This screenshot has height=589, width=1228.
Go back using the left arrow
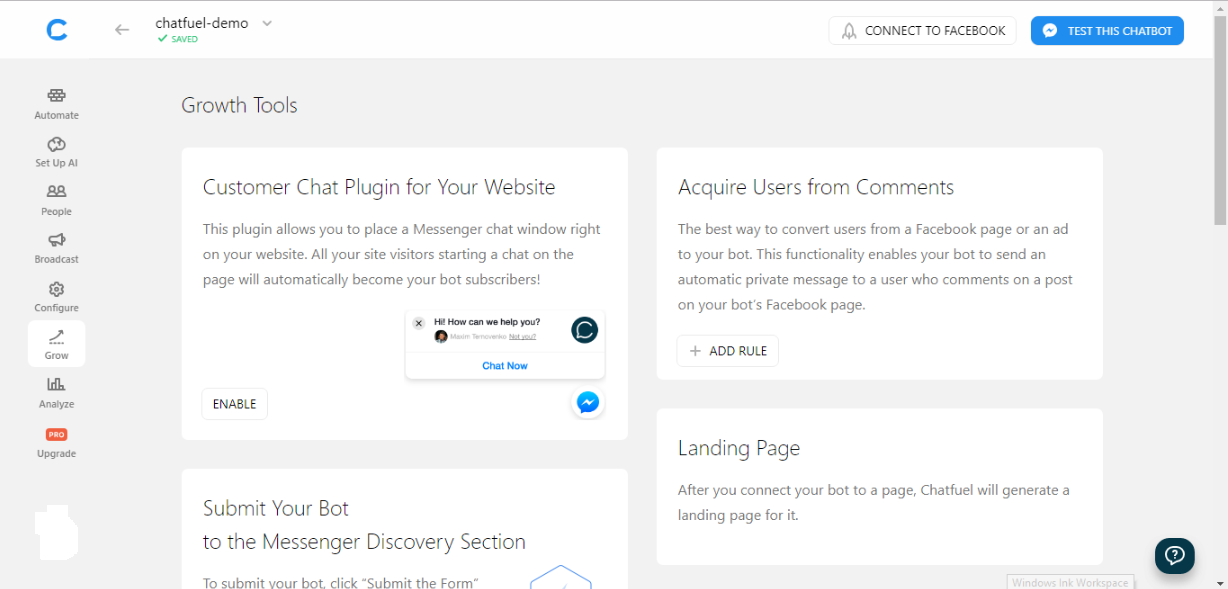[x=122, y=30]
